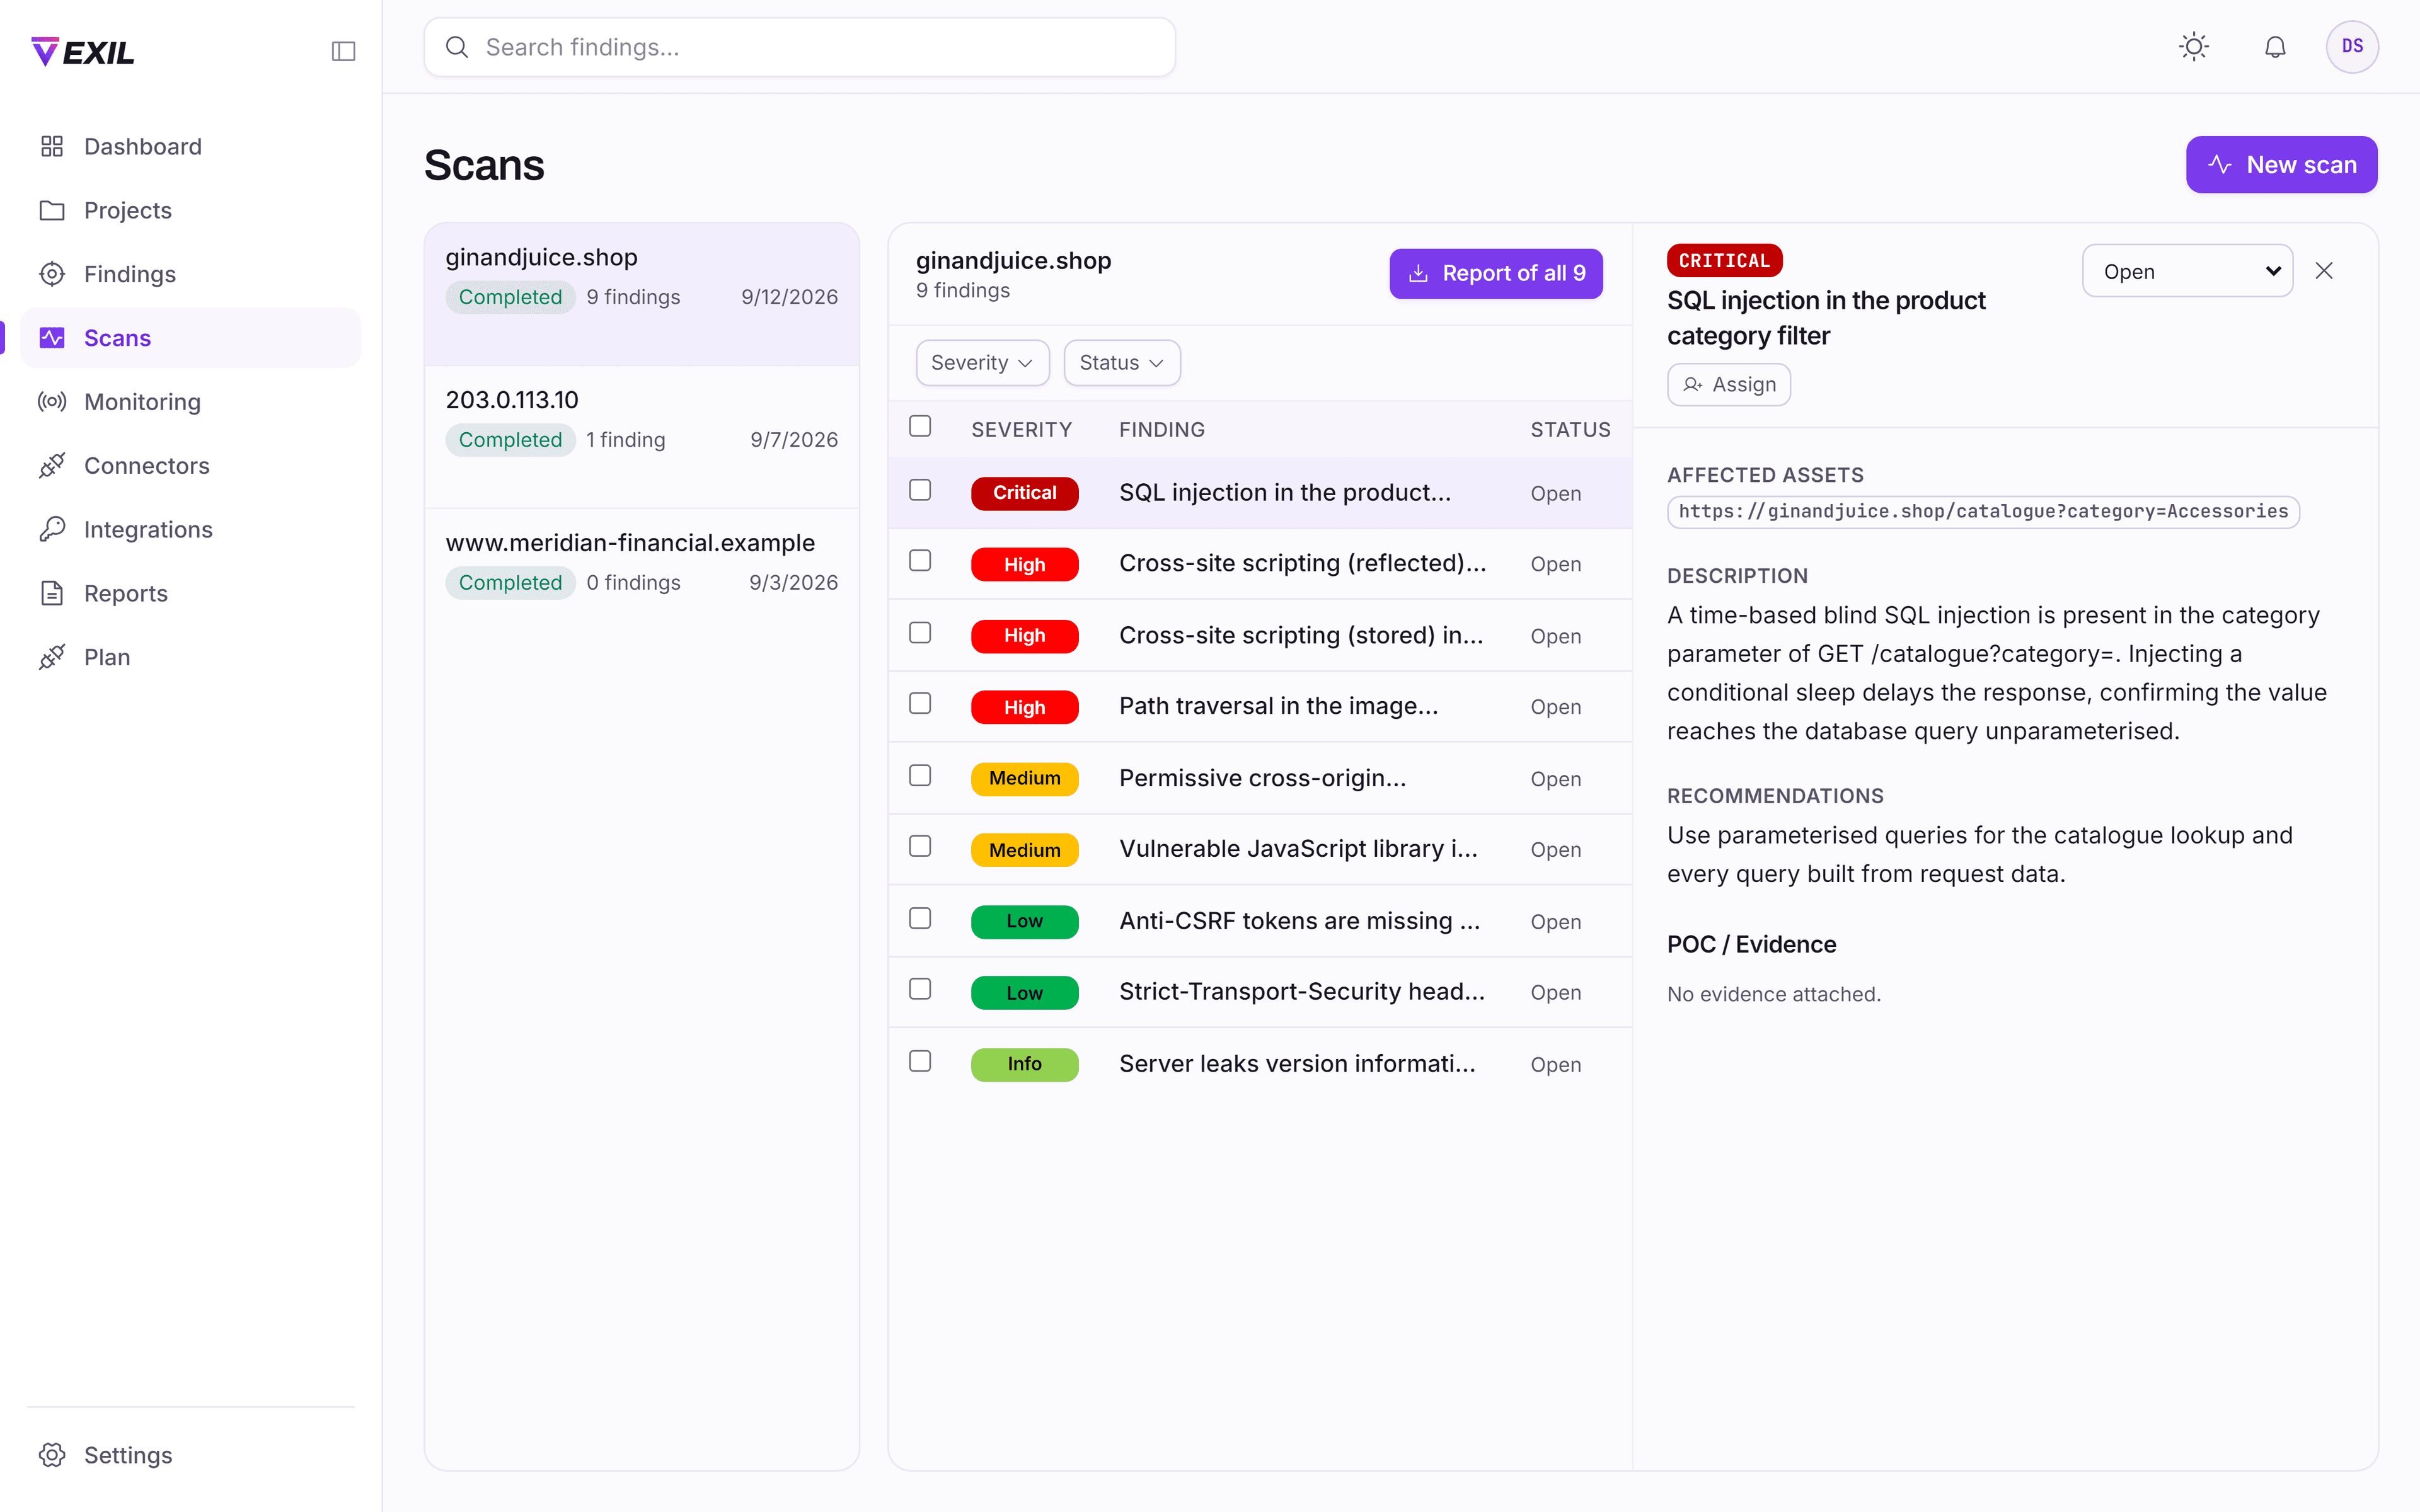Open Cross-site scripting (reflected) finding

tap(1260, 564)
